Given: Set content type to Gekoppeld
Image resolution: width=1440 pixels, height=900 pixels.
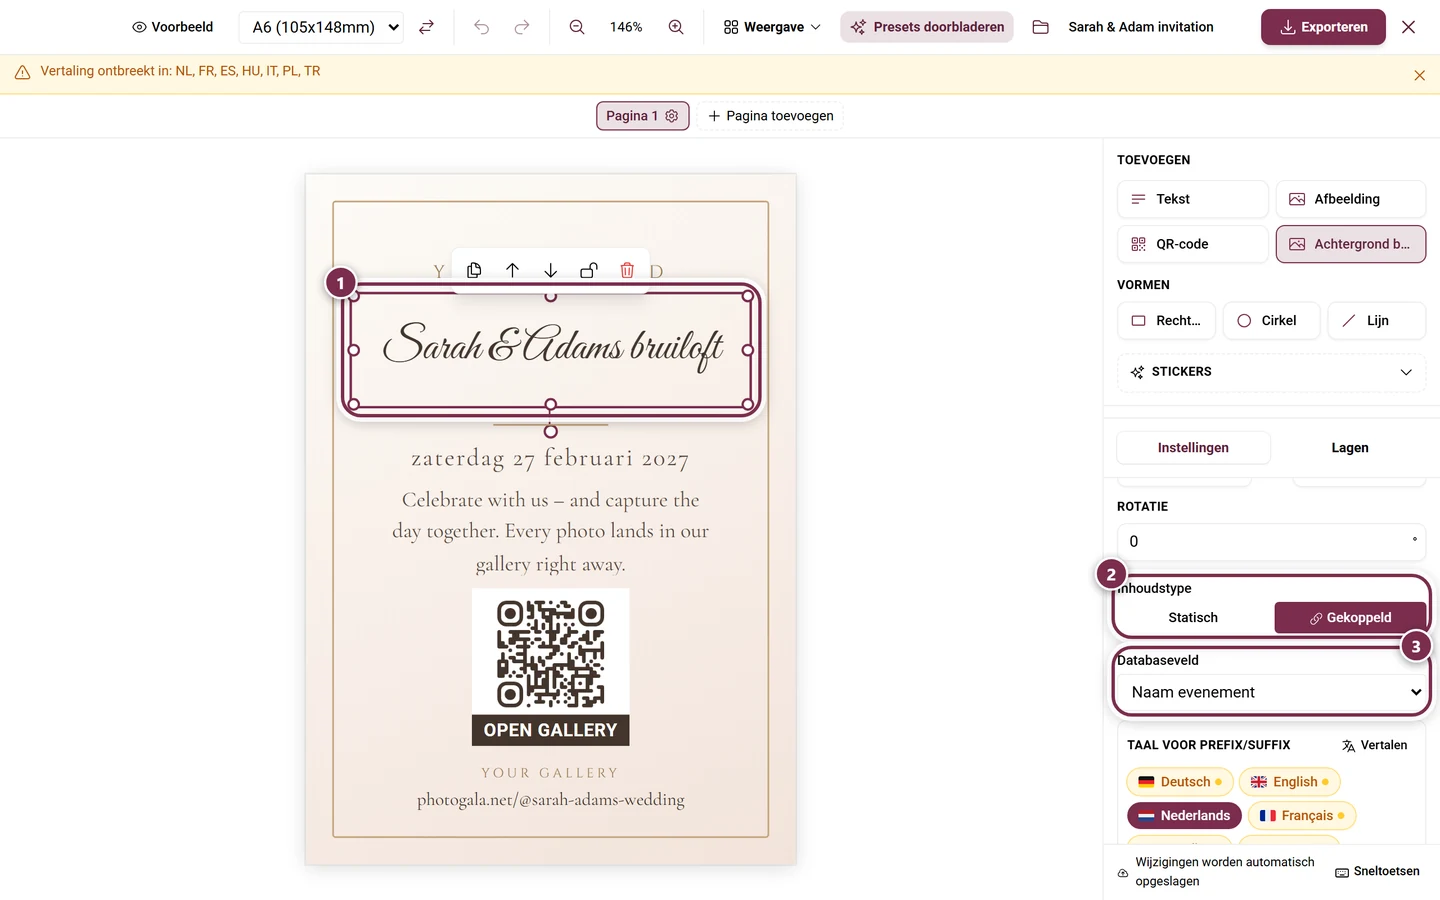Looking at the screenshot, I should pyautogui.click(x=1350, y=618).
